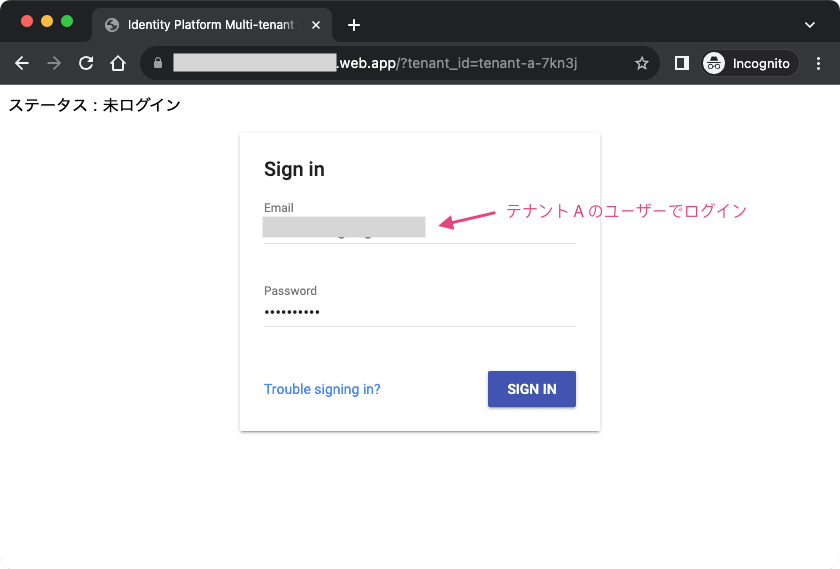This screenshot has width=840, height=569.
Task: Click the browser back arrow
Action: 22,63
